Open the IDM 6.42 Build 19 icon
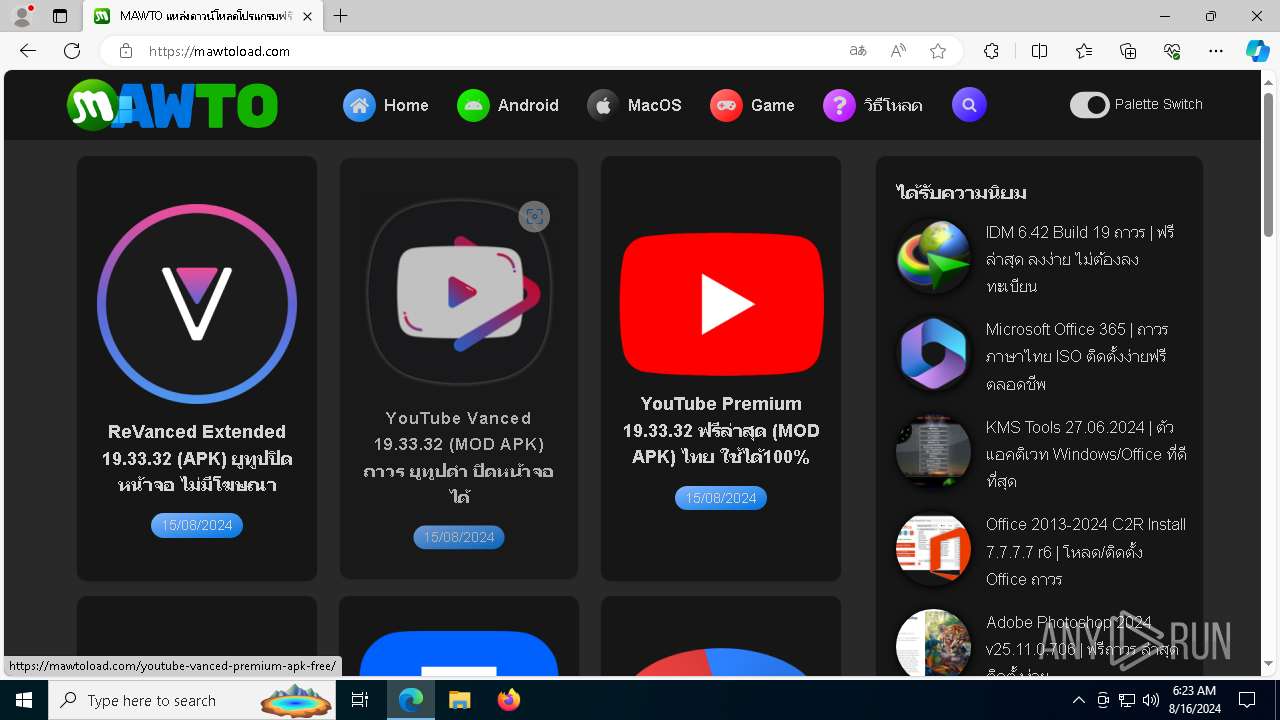The image size is (1280, 720). (x=933, y=257)
